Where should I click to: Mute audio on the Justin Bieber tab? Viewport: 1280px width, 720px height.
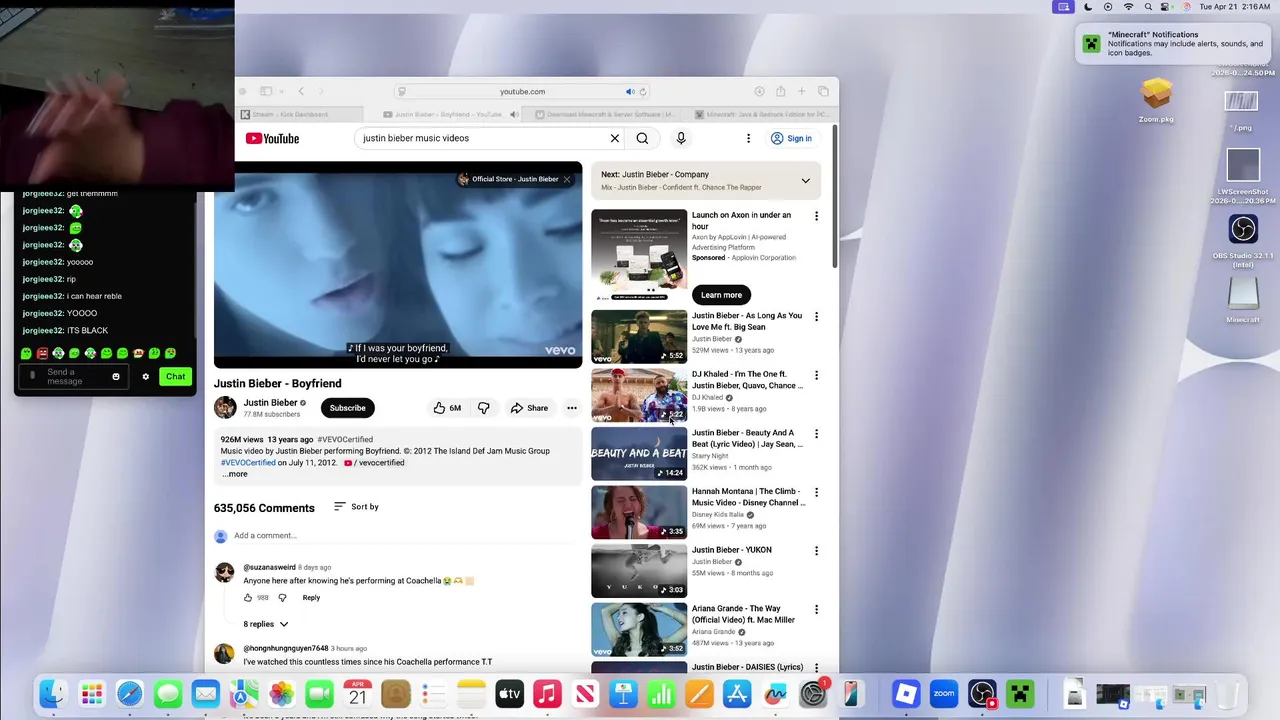point(514,115)
